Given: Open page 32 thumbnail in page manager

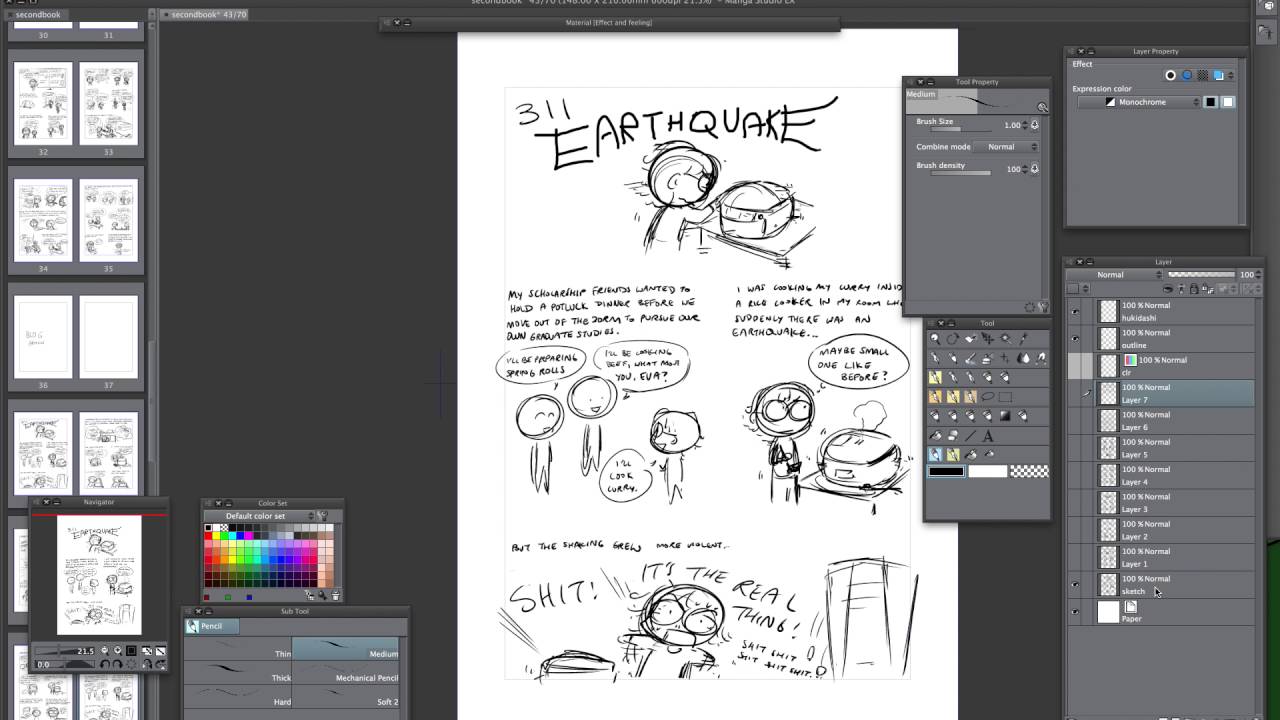Looking at the screenshot, I should pos(43,103).
